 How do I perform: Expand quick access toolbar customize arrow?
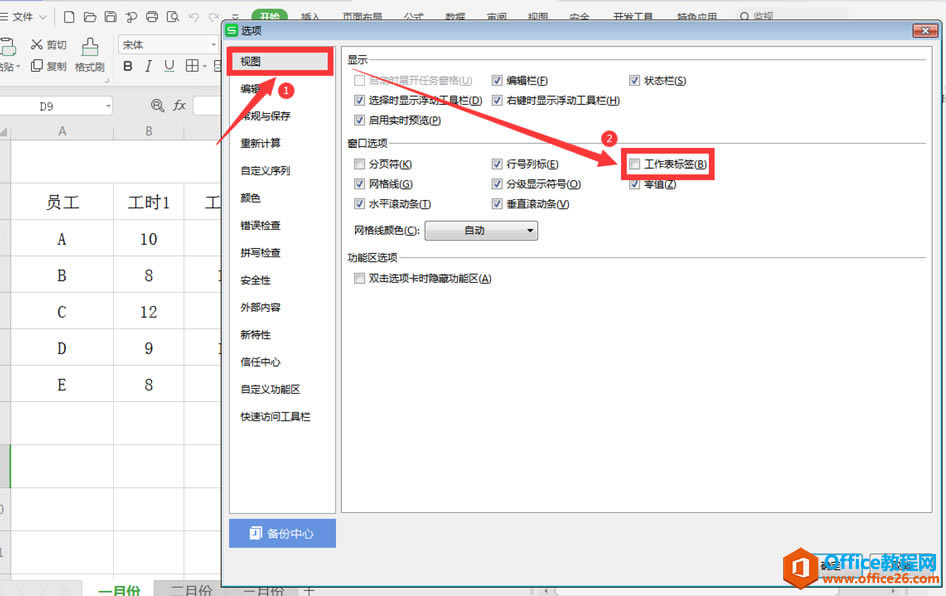[235, 17]
